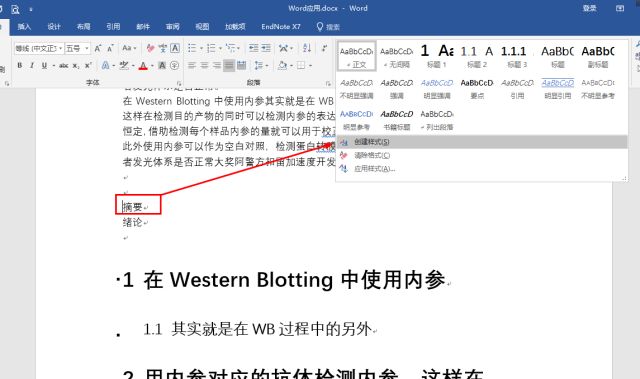Open the EndNote X7 tab
Image resolution: width=640 pixels, height=379 pixels.
pyautogui.click(x=281, y=27)
